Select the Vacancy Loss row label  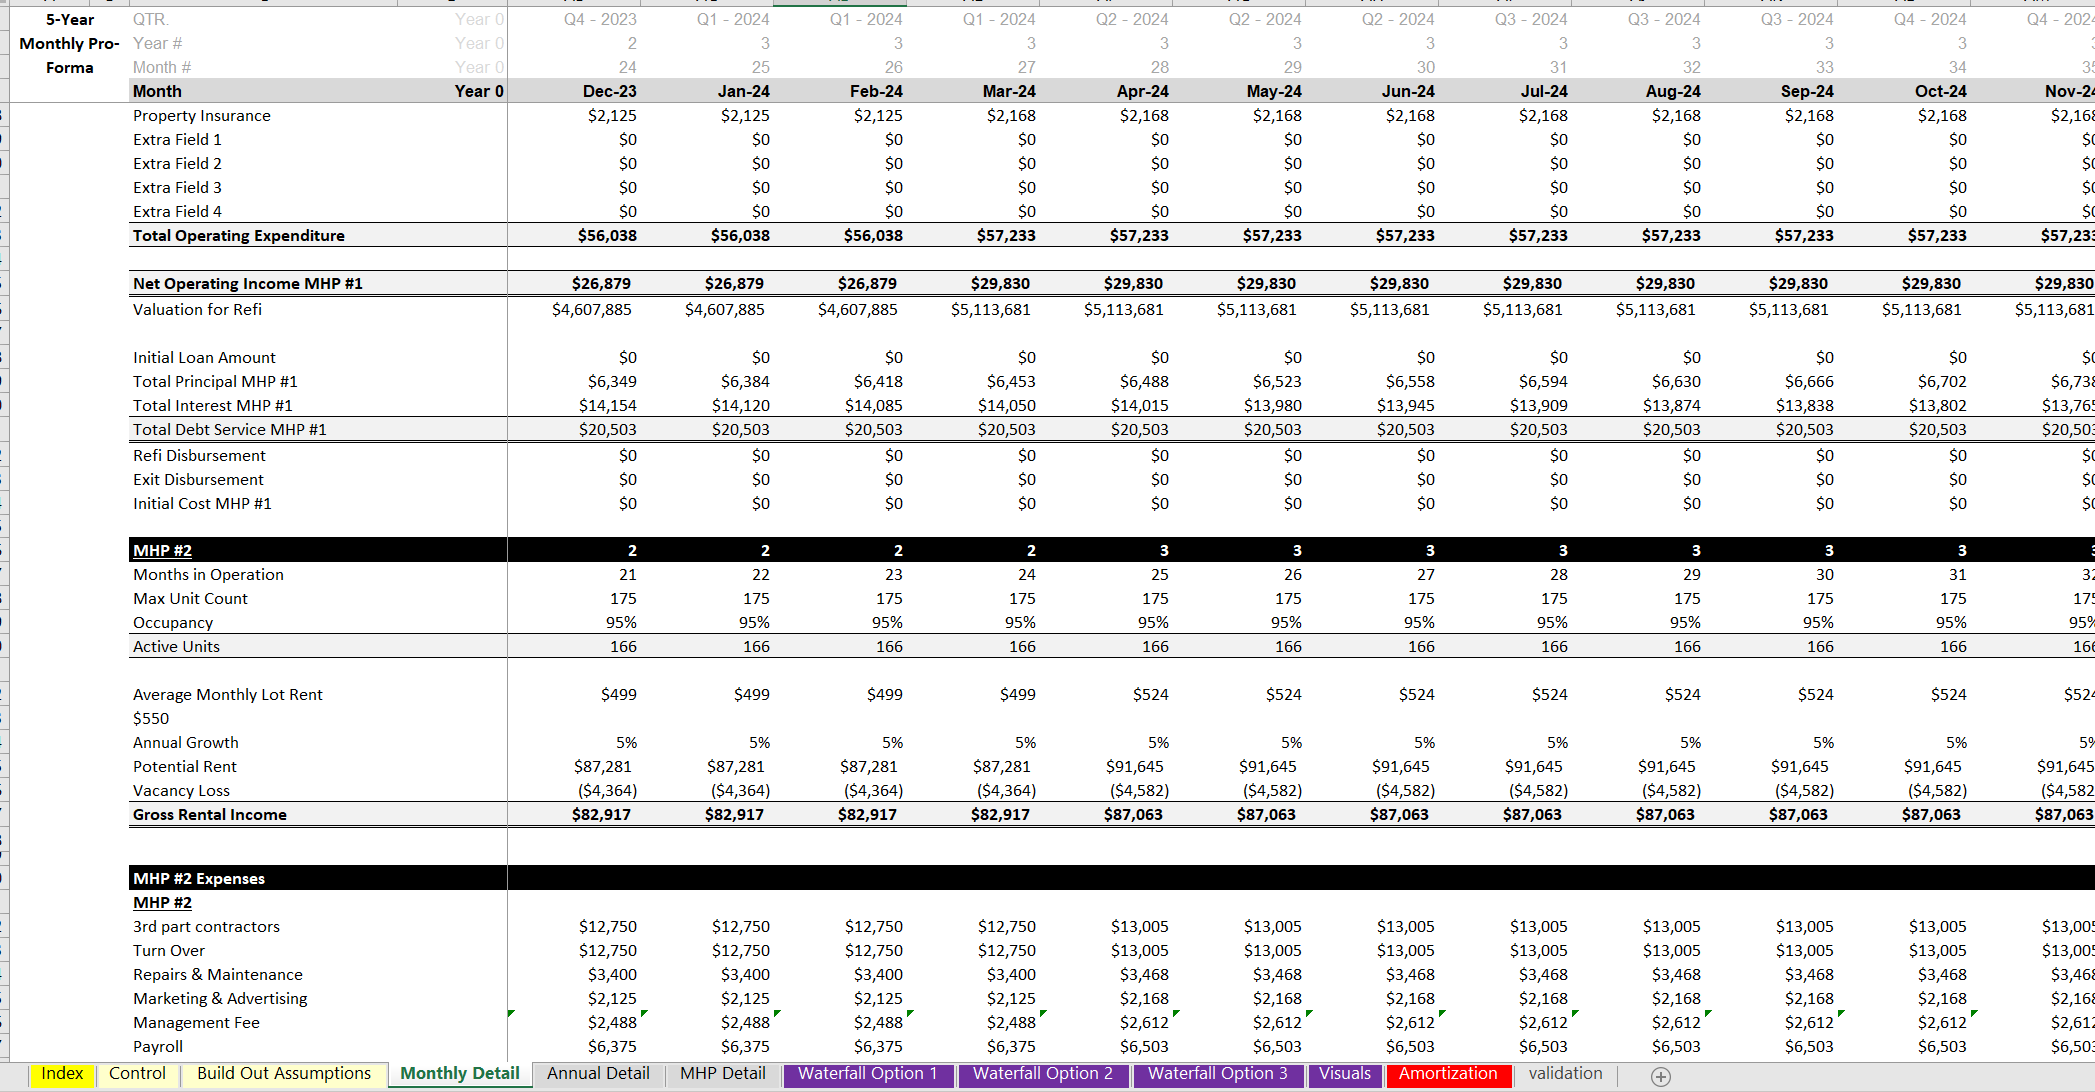pyautogui.click(x=182, y=791)
